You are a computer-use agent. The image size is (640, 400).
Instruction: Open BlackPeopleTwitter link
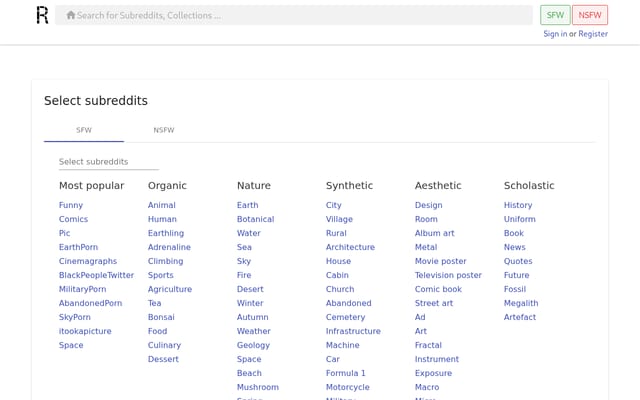click(x=96, y=275)
